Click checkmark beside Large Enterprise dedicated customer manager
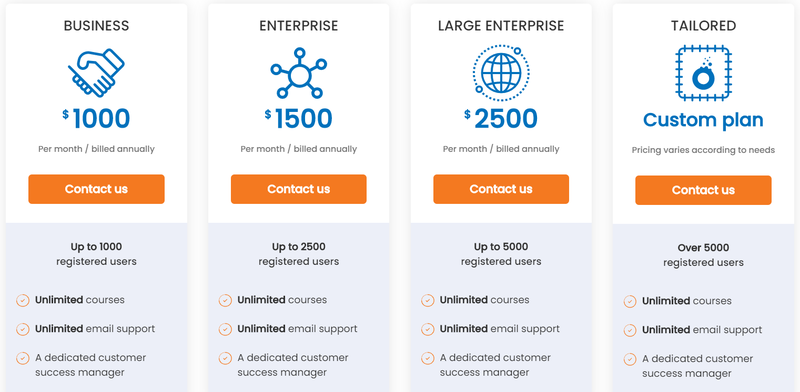 click(428, 358)
